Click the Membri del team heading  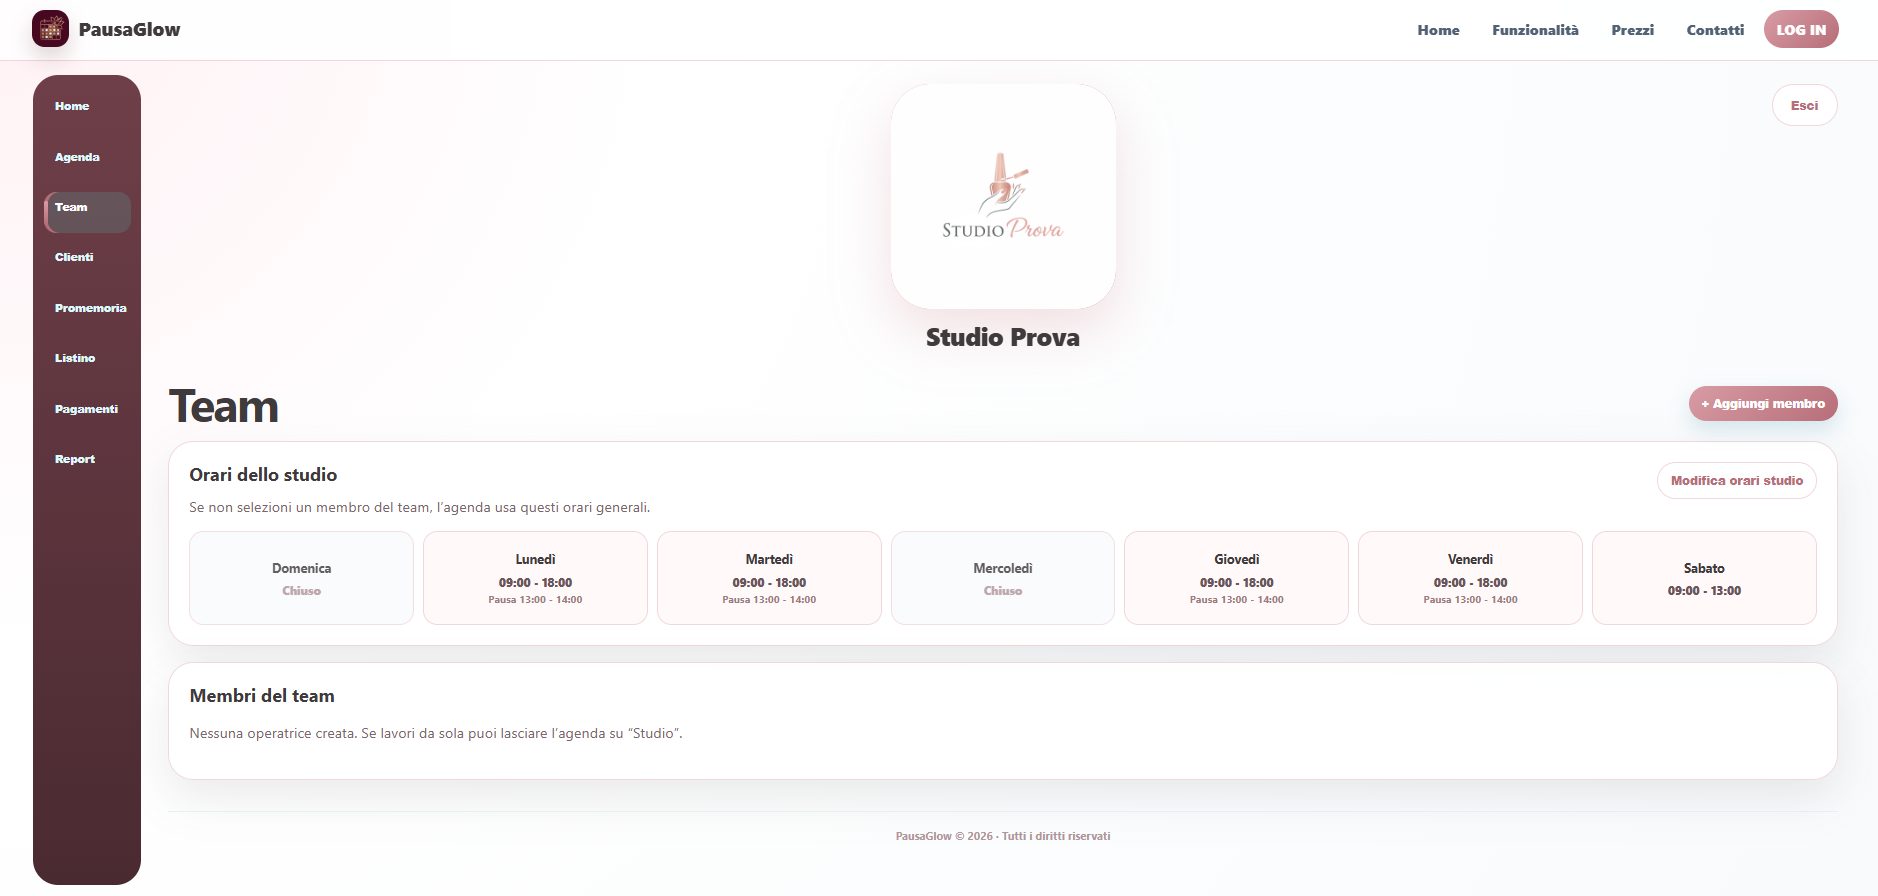coord(262,696)
